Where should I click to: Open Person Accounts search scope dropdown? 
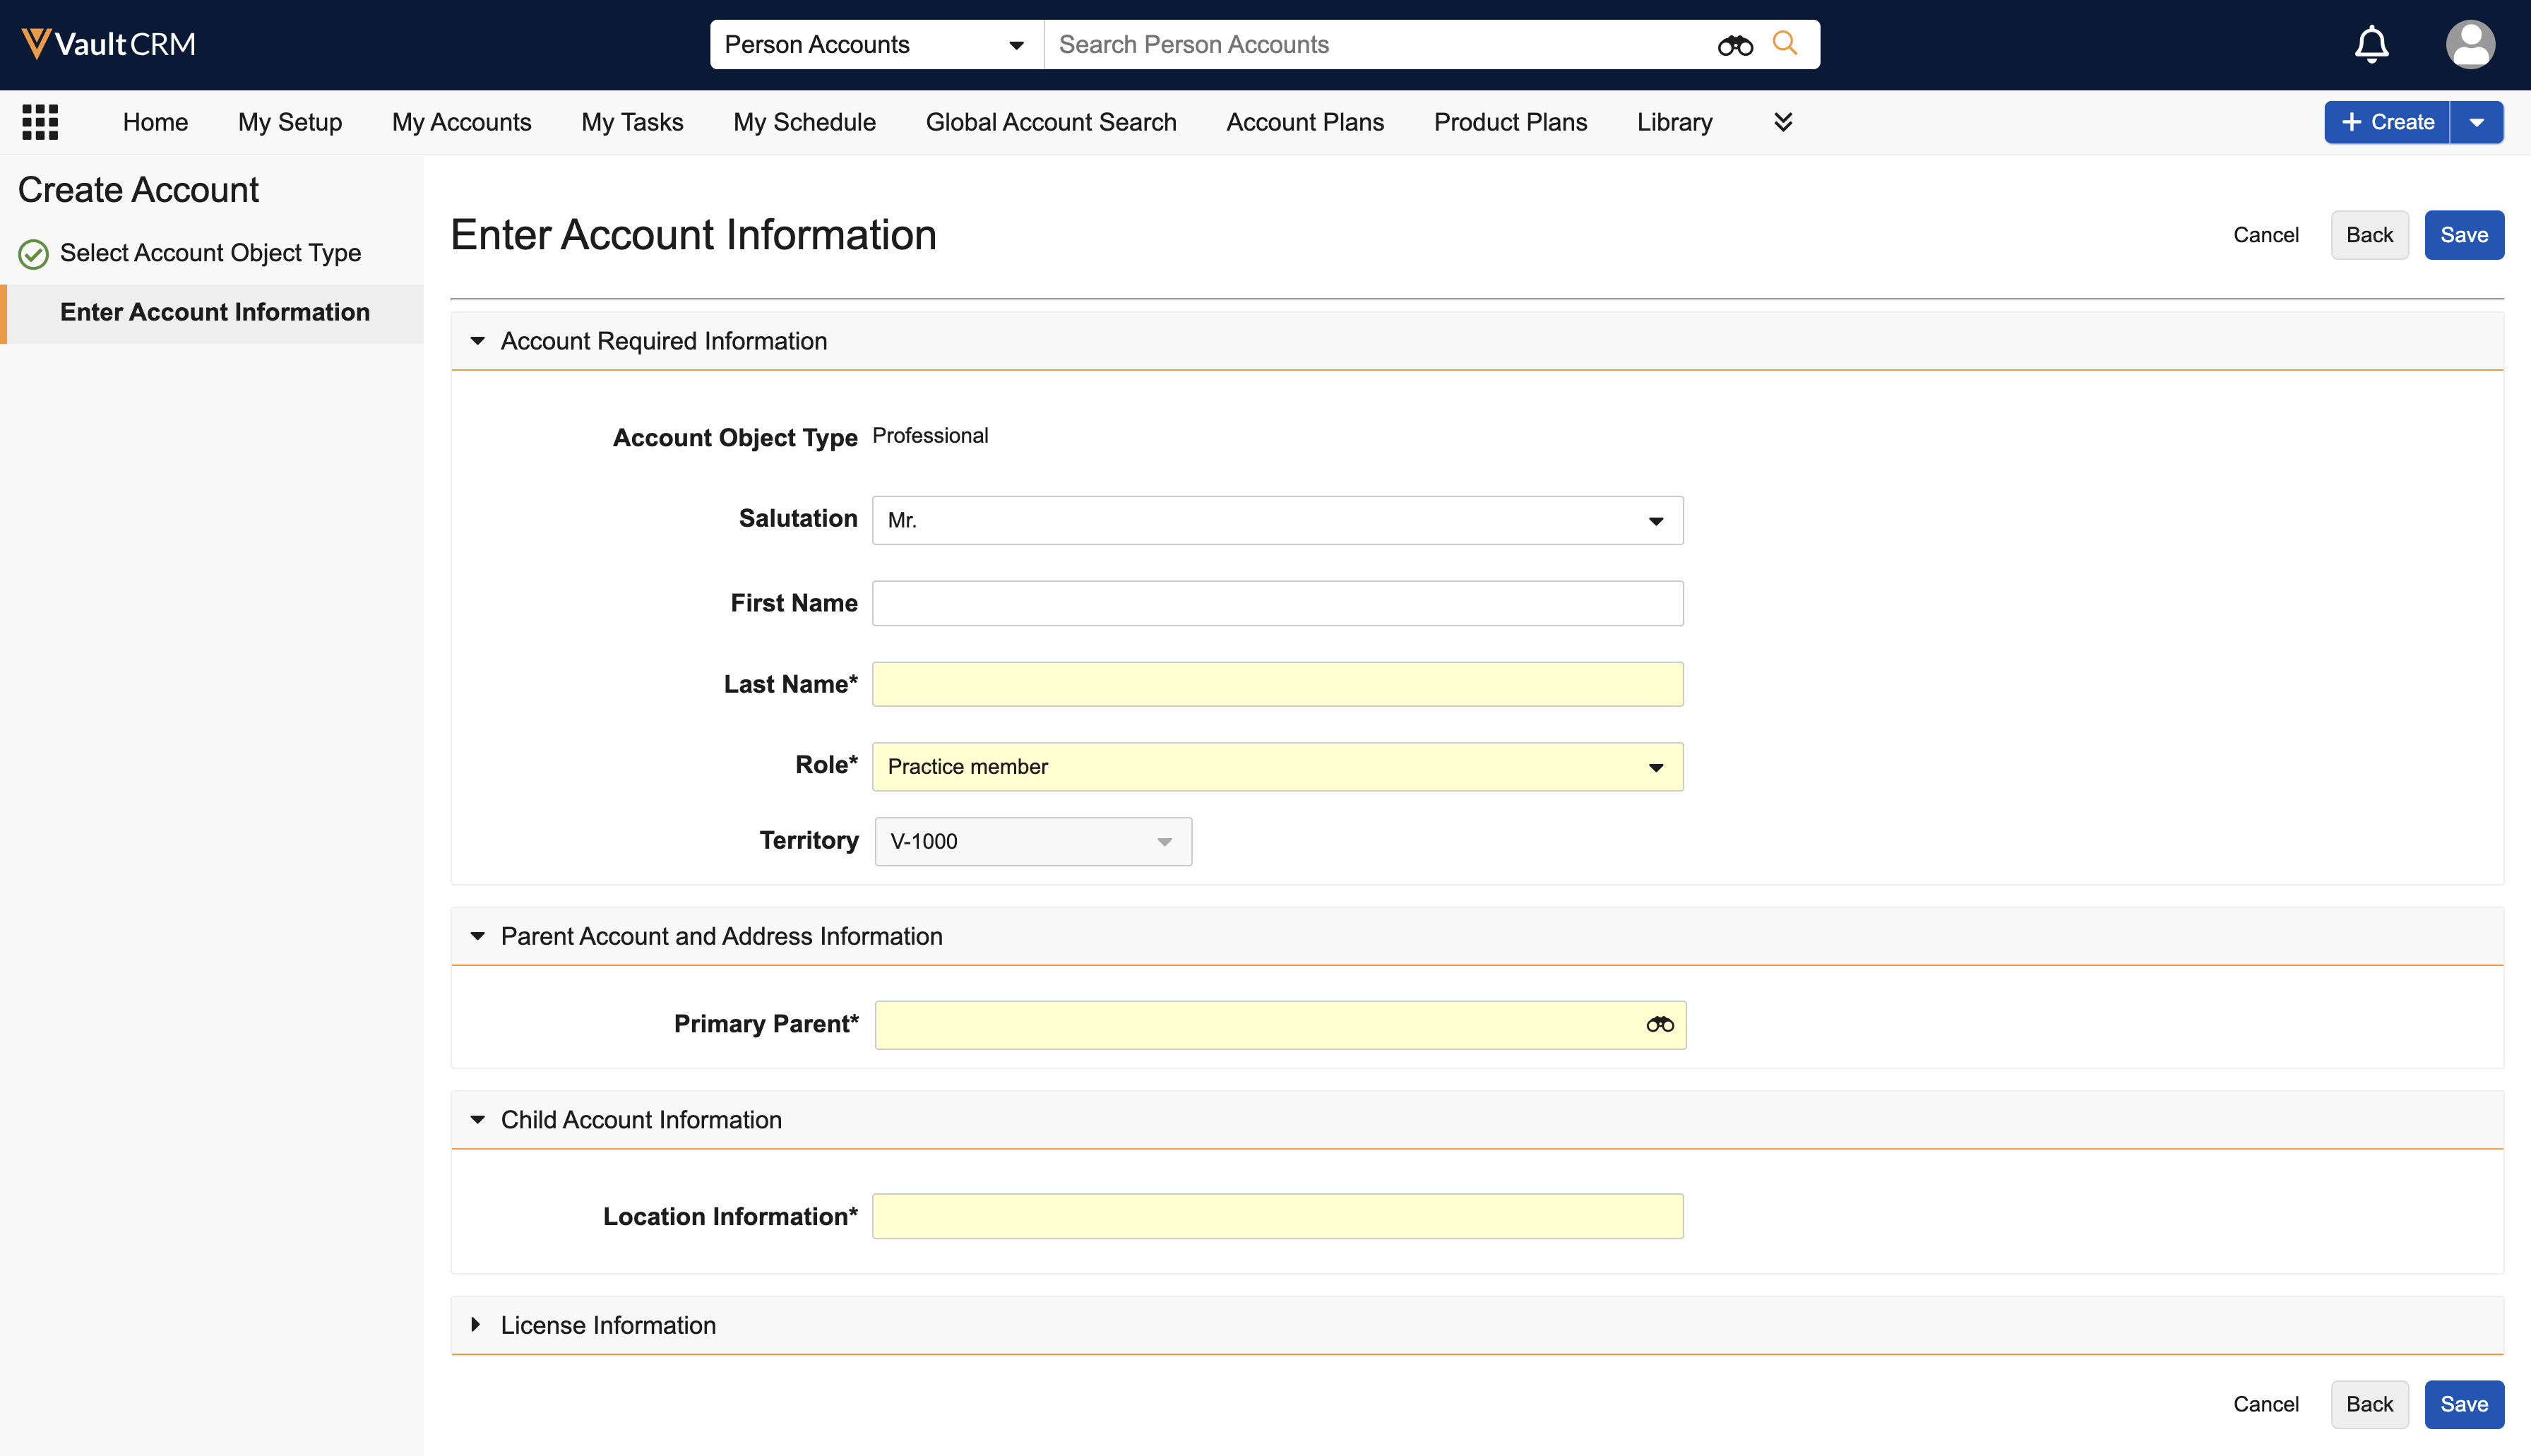(x=875, y=44)
